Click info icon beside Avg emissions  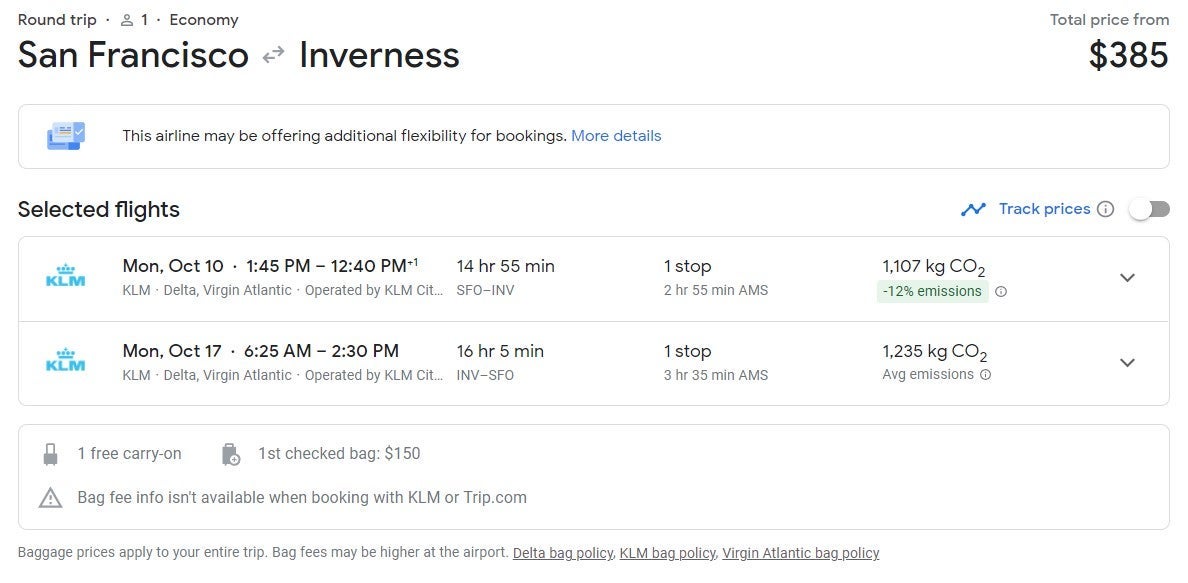point(986,375)
